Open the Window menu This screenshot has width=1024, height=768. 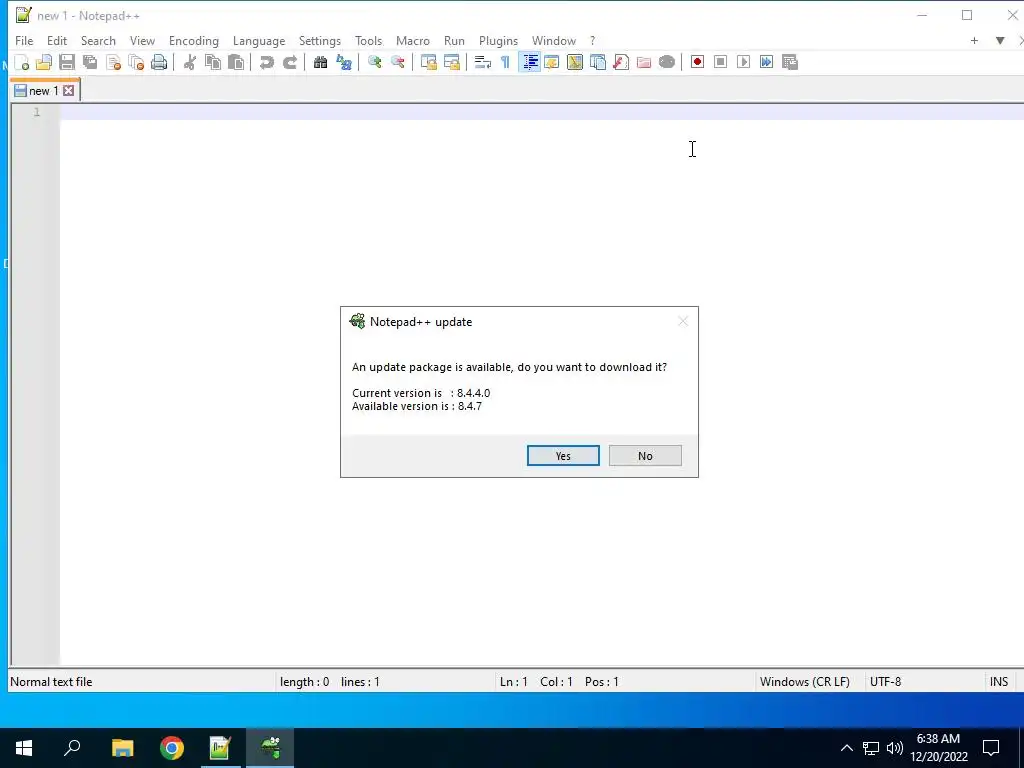pos(554,40)
